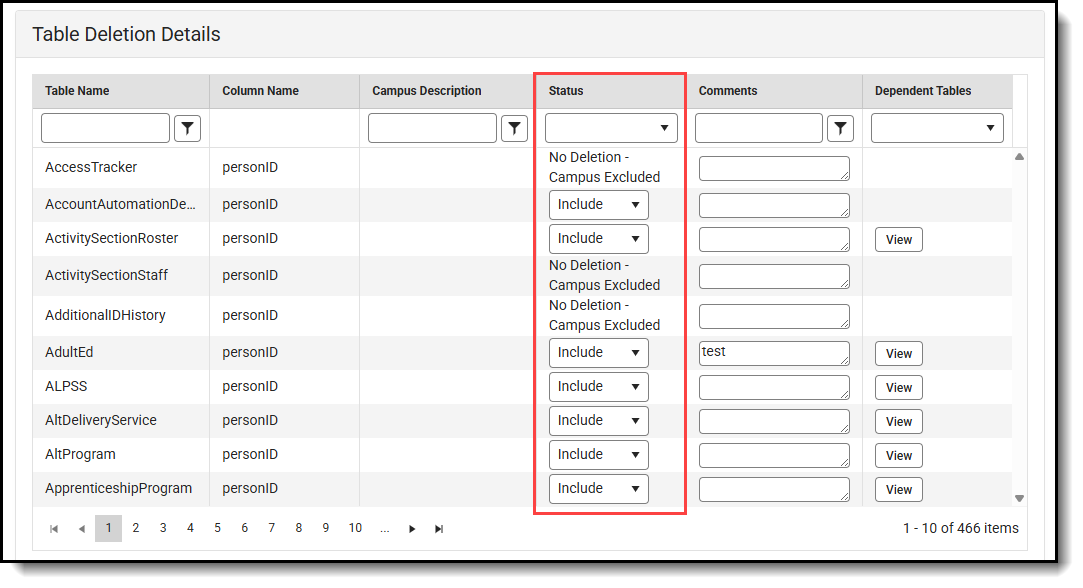Open the Dependent Tables filter dropdown
This screenshot has height=588, width=1083.
tap(936, 128)
